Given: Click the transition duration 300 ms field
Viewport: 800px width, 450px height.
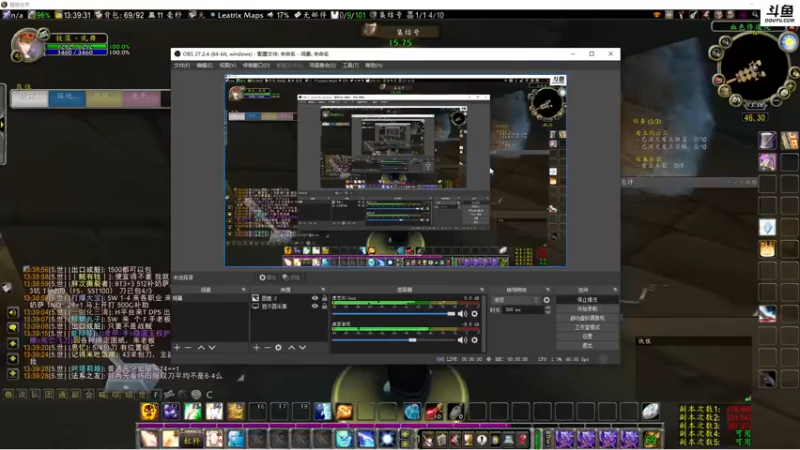Looking at the screenshot, I should (523, 310).
